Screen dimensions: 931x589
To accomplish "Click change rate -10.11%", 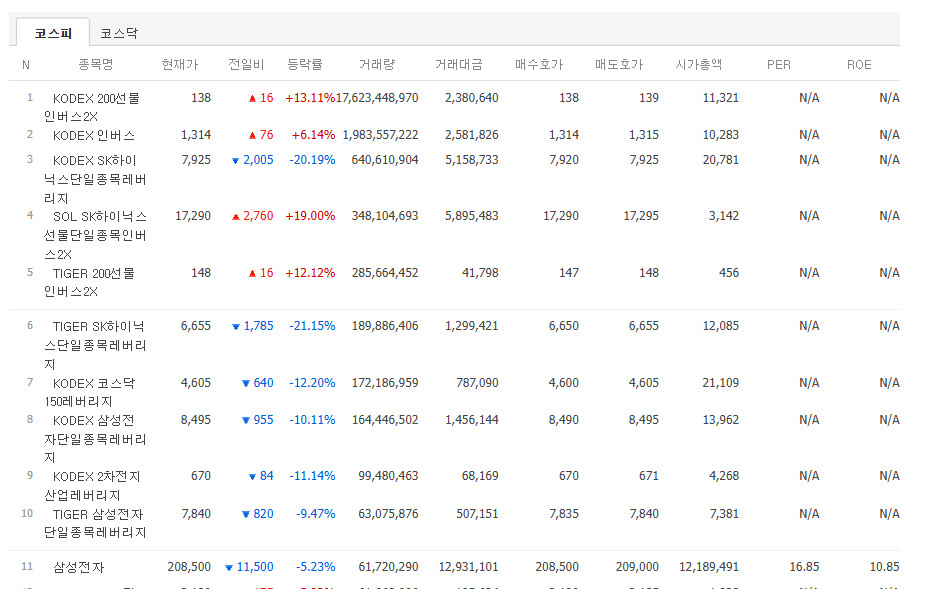I will (312, 420).
